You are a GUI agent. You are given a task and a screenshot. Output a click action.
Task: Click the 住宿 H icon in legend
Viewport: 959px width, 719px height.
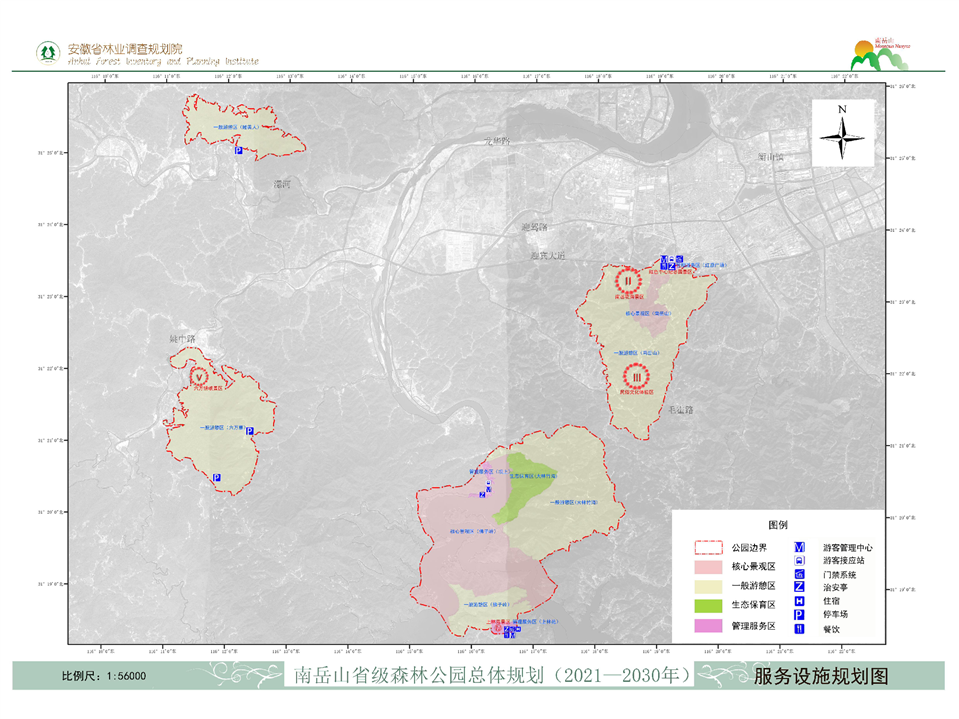pyautogui.click(x=800, y=601)
